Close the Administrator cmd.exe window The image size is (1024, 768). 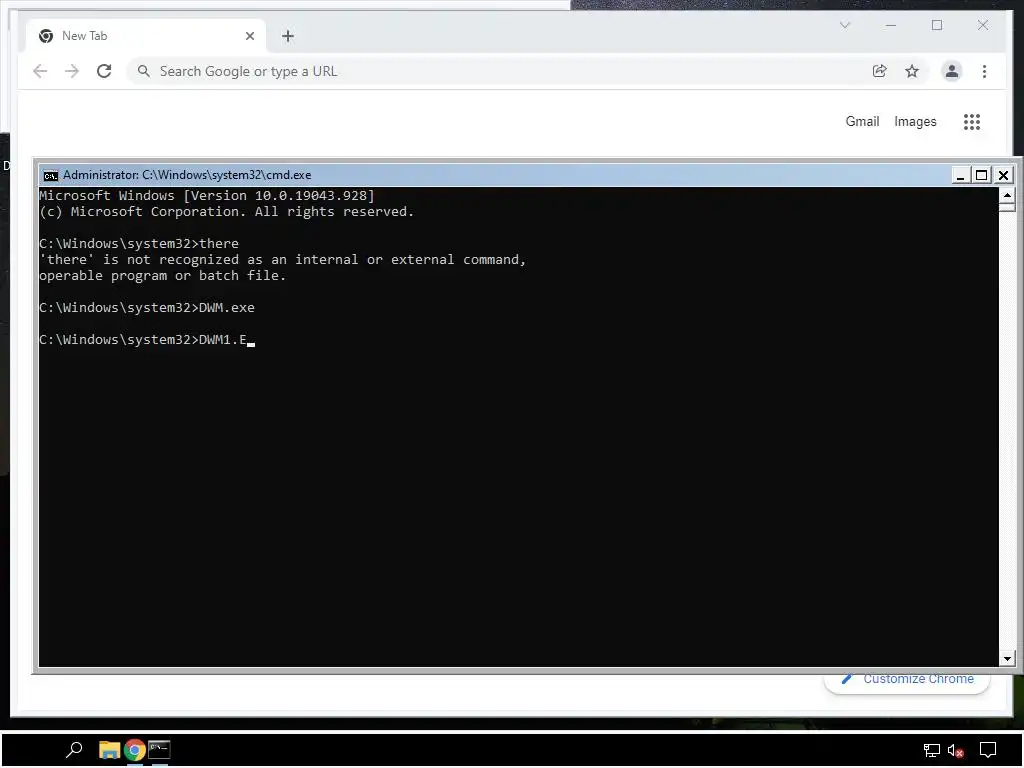pyautogui.click(x=1003, y=175)
